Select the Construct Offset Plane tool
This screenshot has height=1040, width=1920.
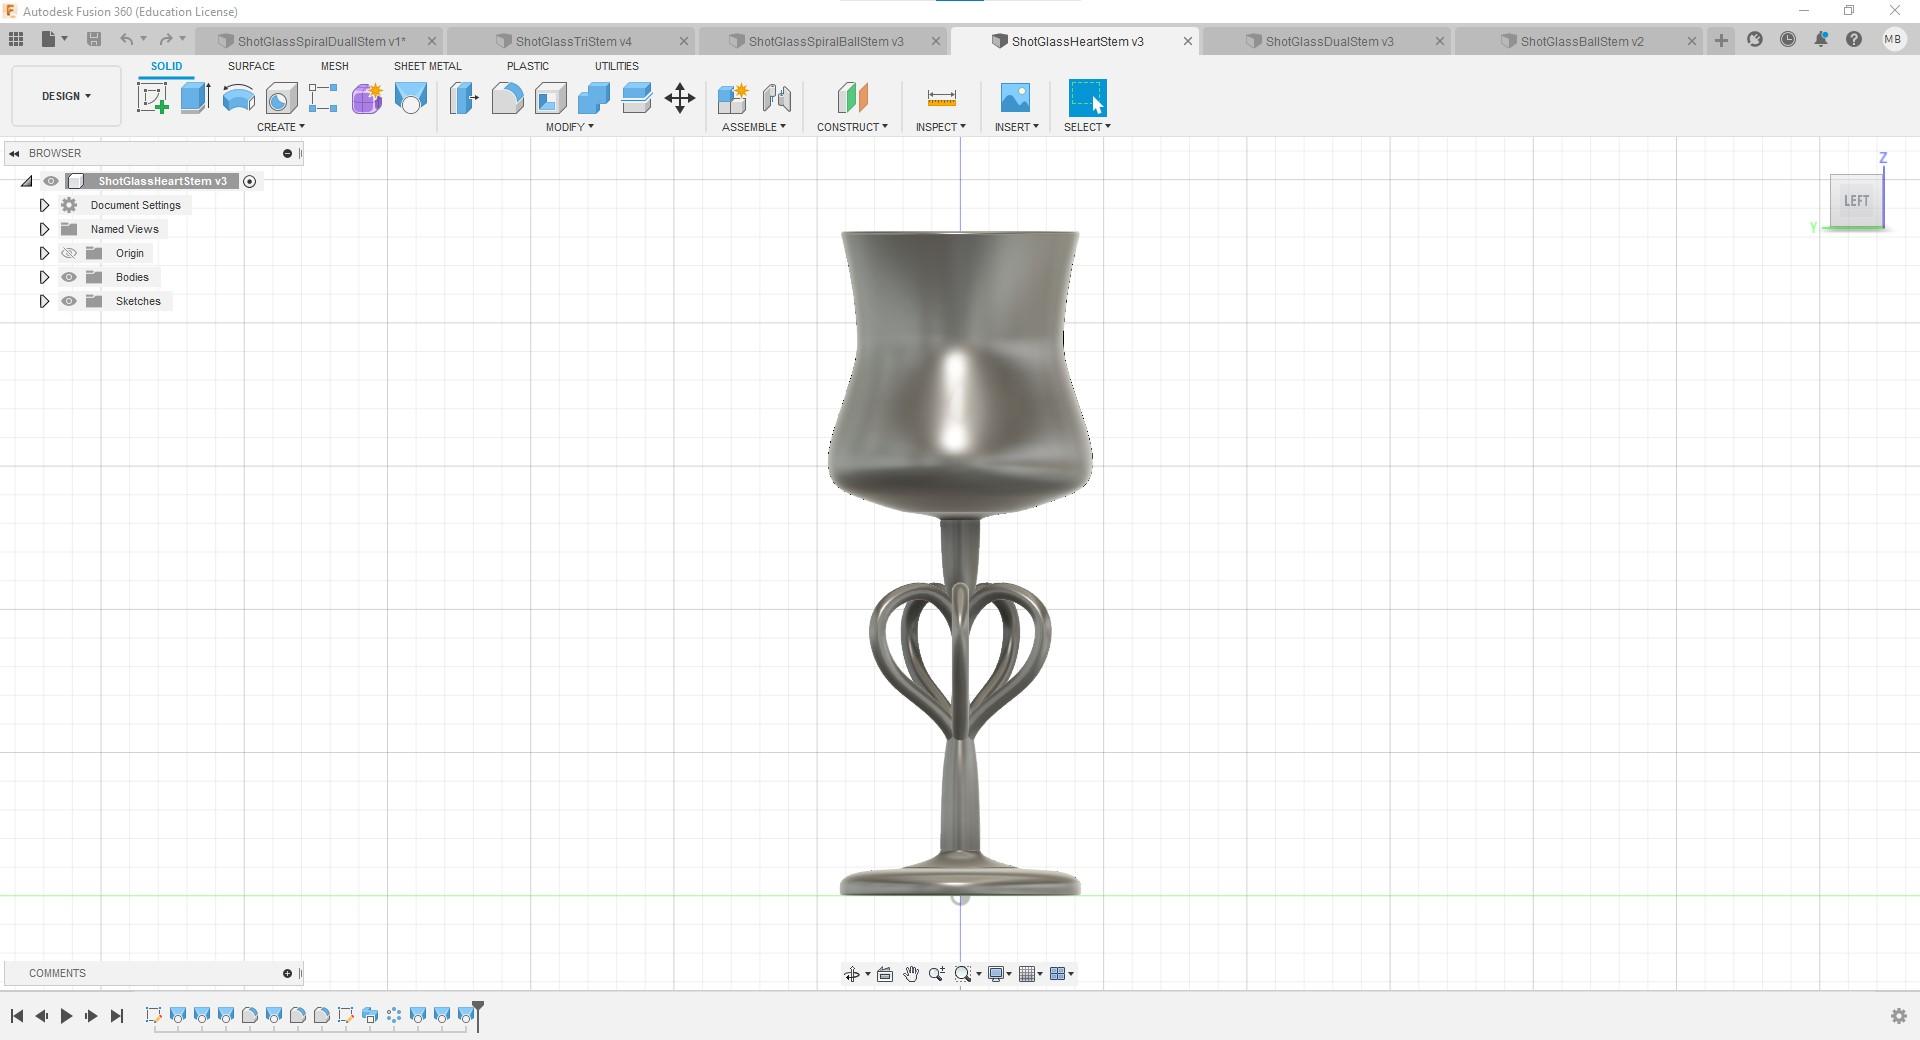852,98
